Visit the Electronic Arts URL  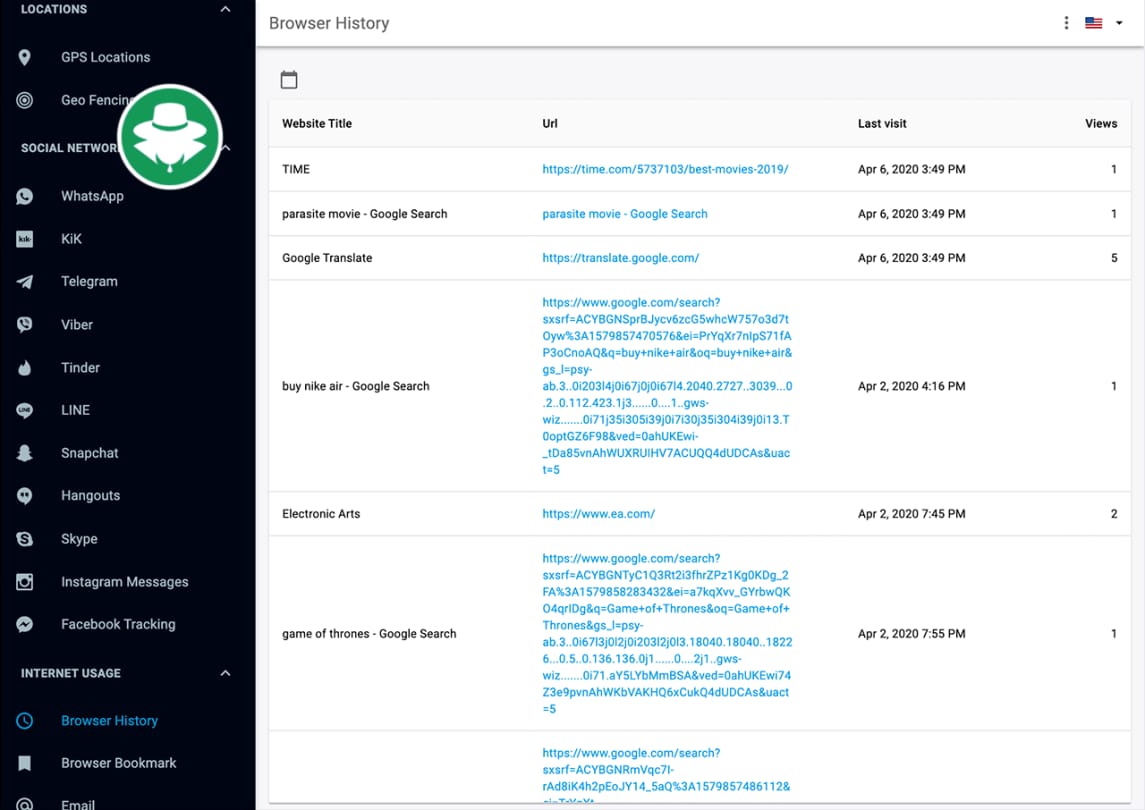598,513
